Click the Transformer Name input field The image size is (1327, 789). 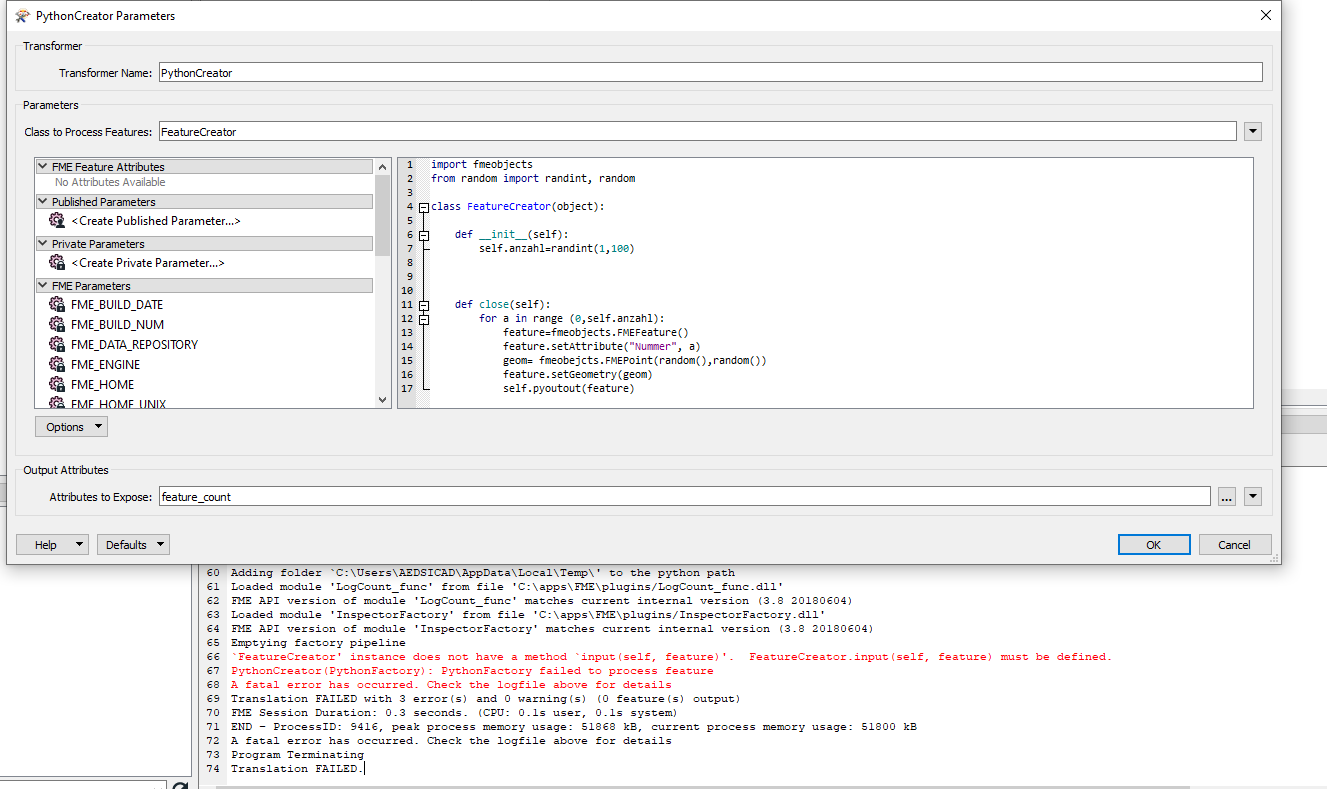[x=710, y=73]
